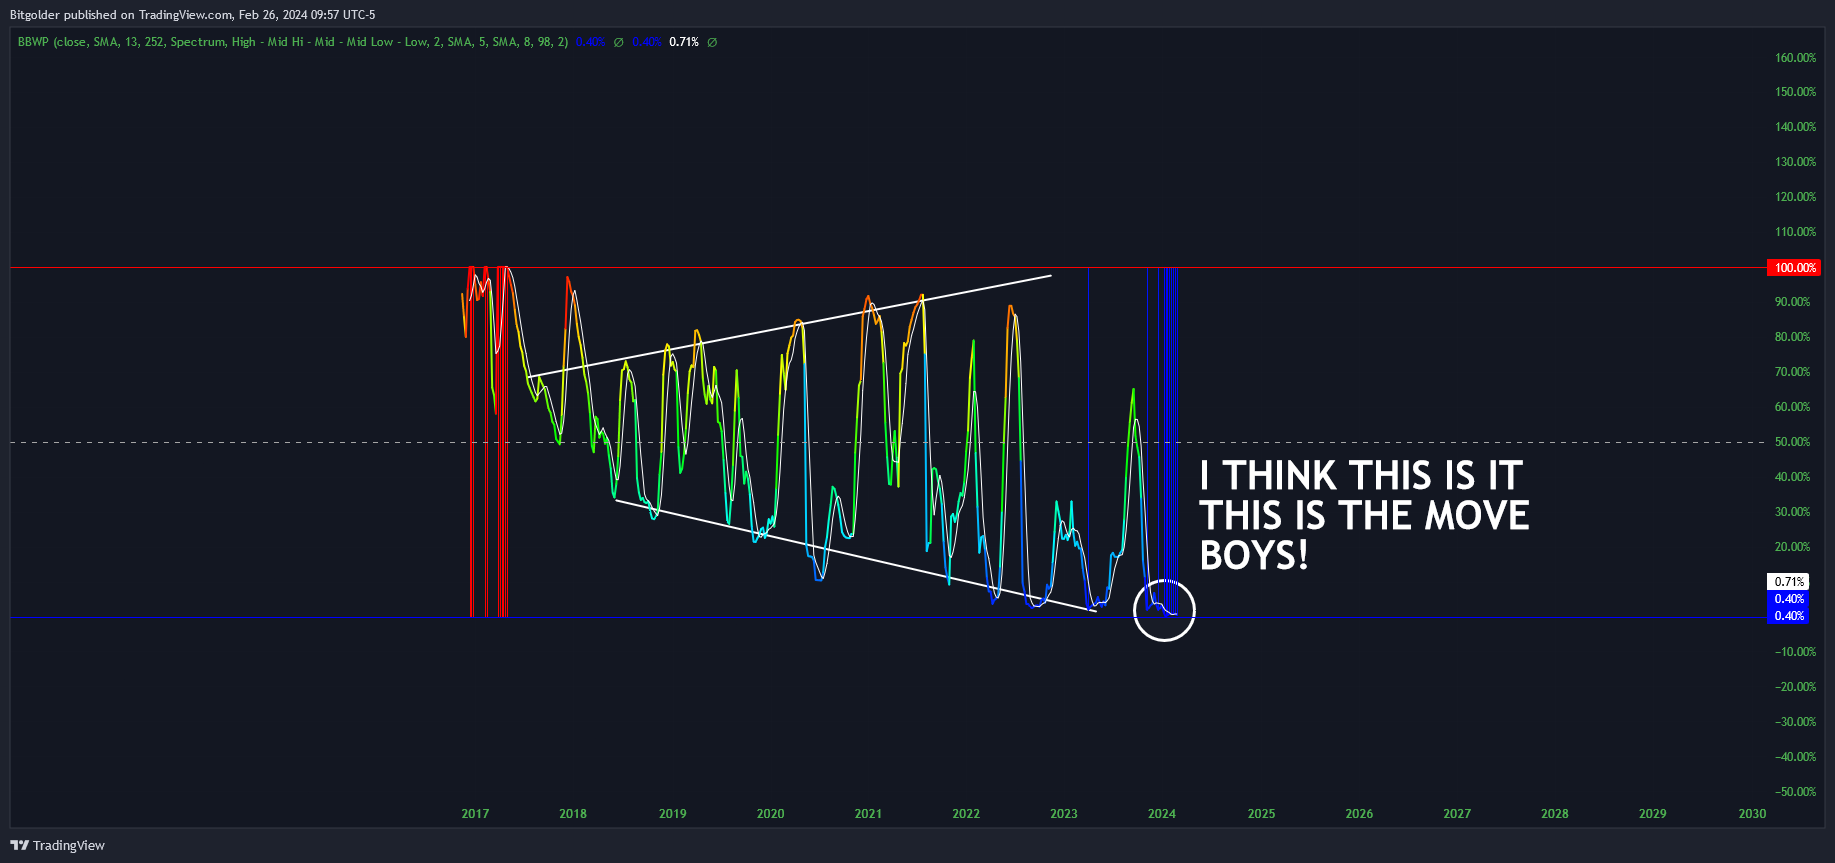
Task: Click the 2017 label on the time axis
Action: [475, 814]
